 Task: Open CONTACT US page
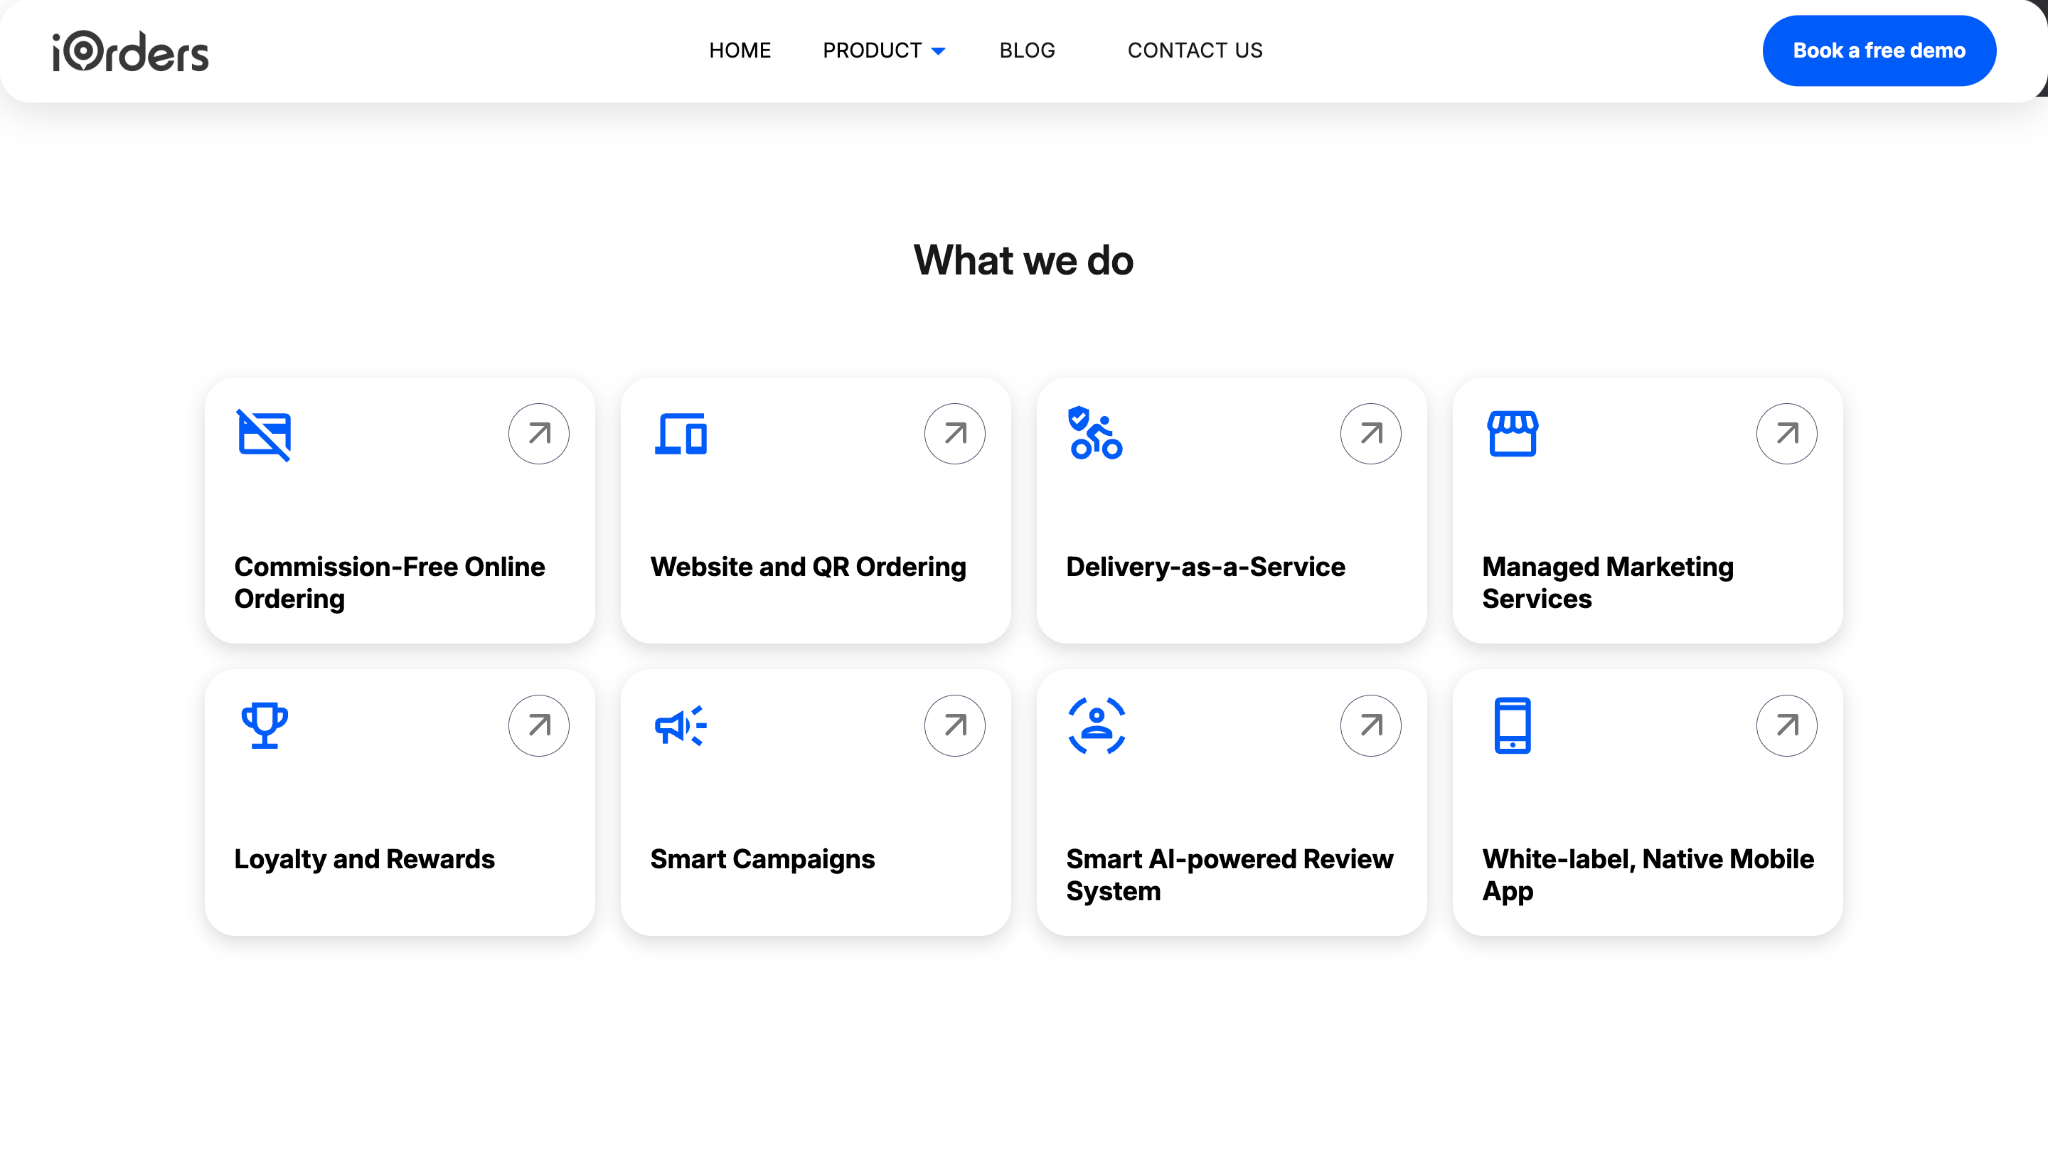coord(1195,51)
